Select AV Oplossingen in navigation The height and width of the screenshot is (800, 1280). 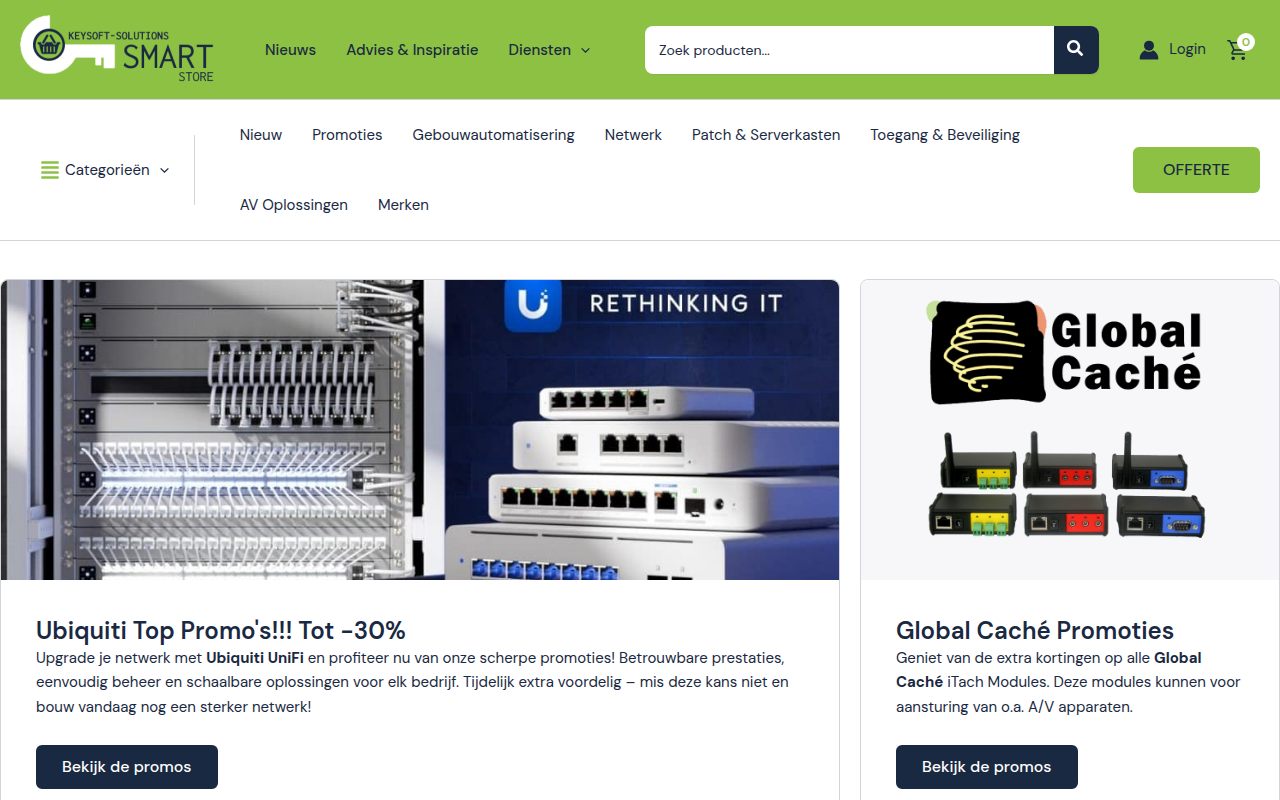pyautogui.click(x=294, y=205)
